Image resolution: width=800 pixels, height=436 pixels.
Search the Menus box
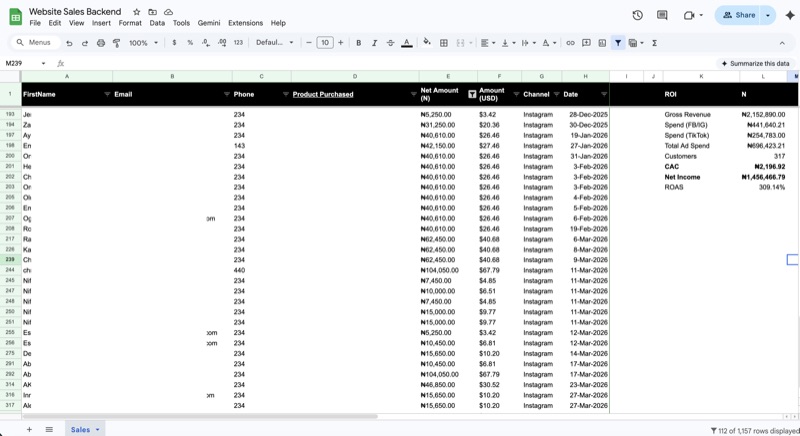(x=35, y=43)
